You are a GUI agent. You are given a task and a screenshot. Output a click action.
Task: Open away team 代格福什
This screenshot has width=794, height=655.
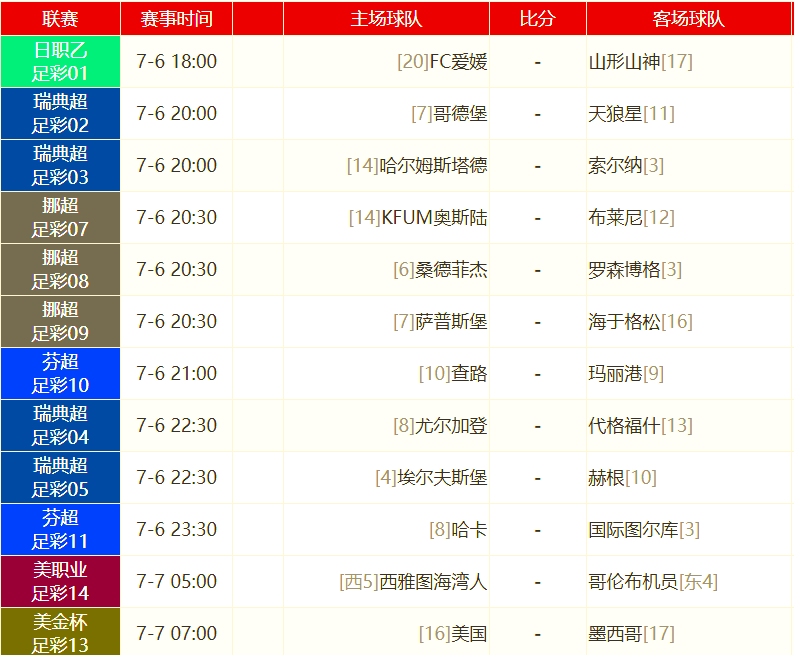tap(624, 426)
